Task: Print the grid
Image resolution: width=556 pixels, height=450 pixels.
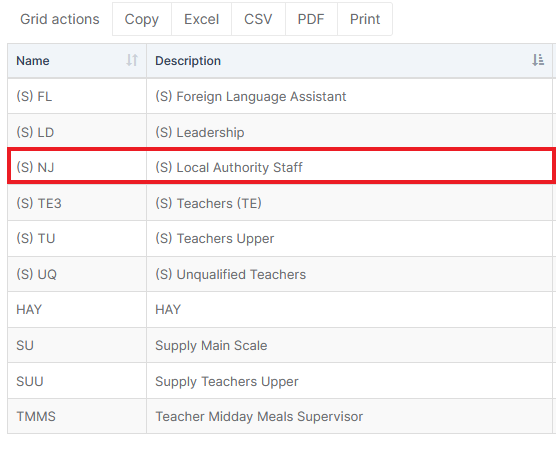Action: click(x=365, y=19)
